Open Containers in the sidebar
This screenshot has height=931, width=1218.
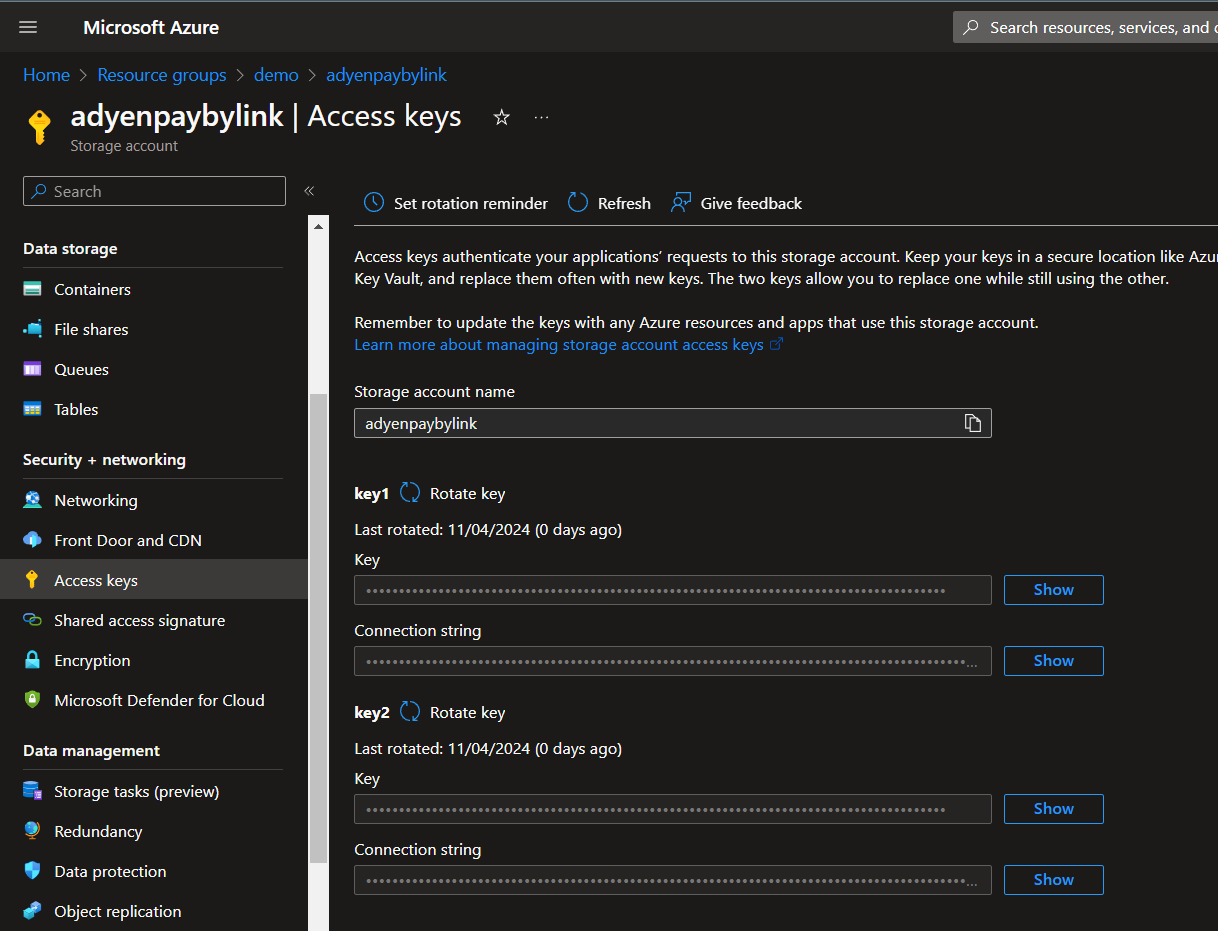click(92, 289)
